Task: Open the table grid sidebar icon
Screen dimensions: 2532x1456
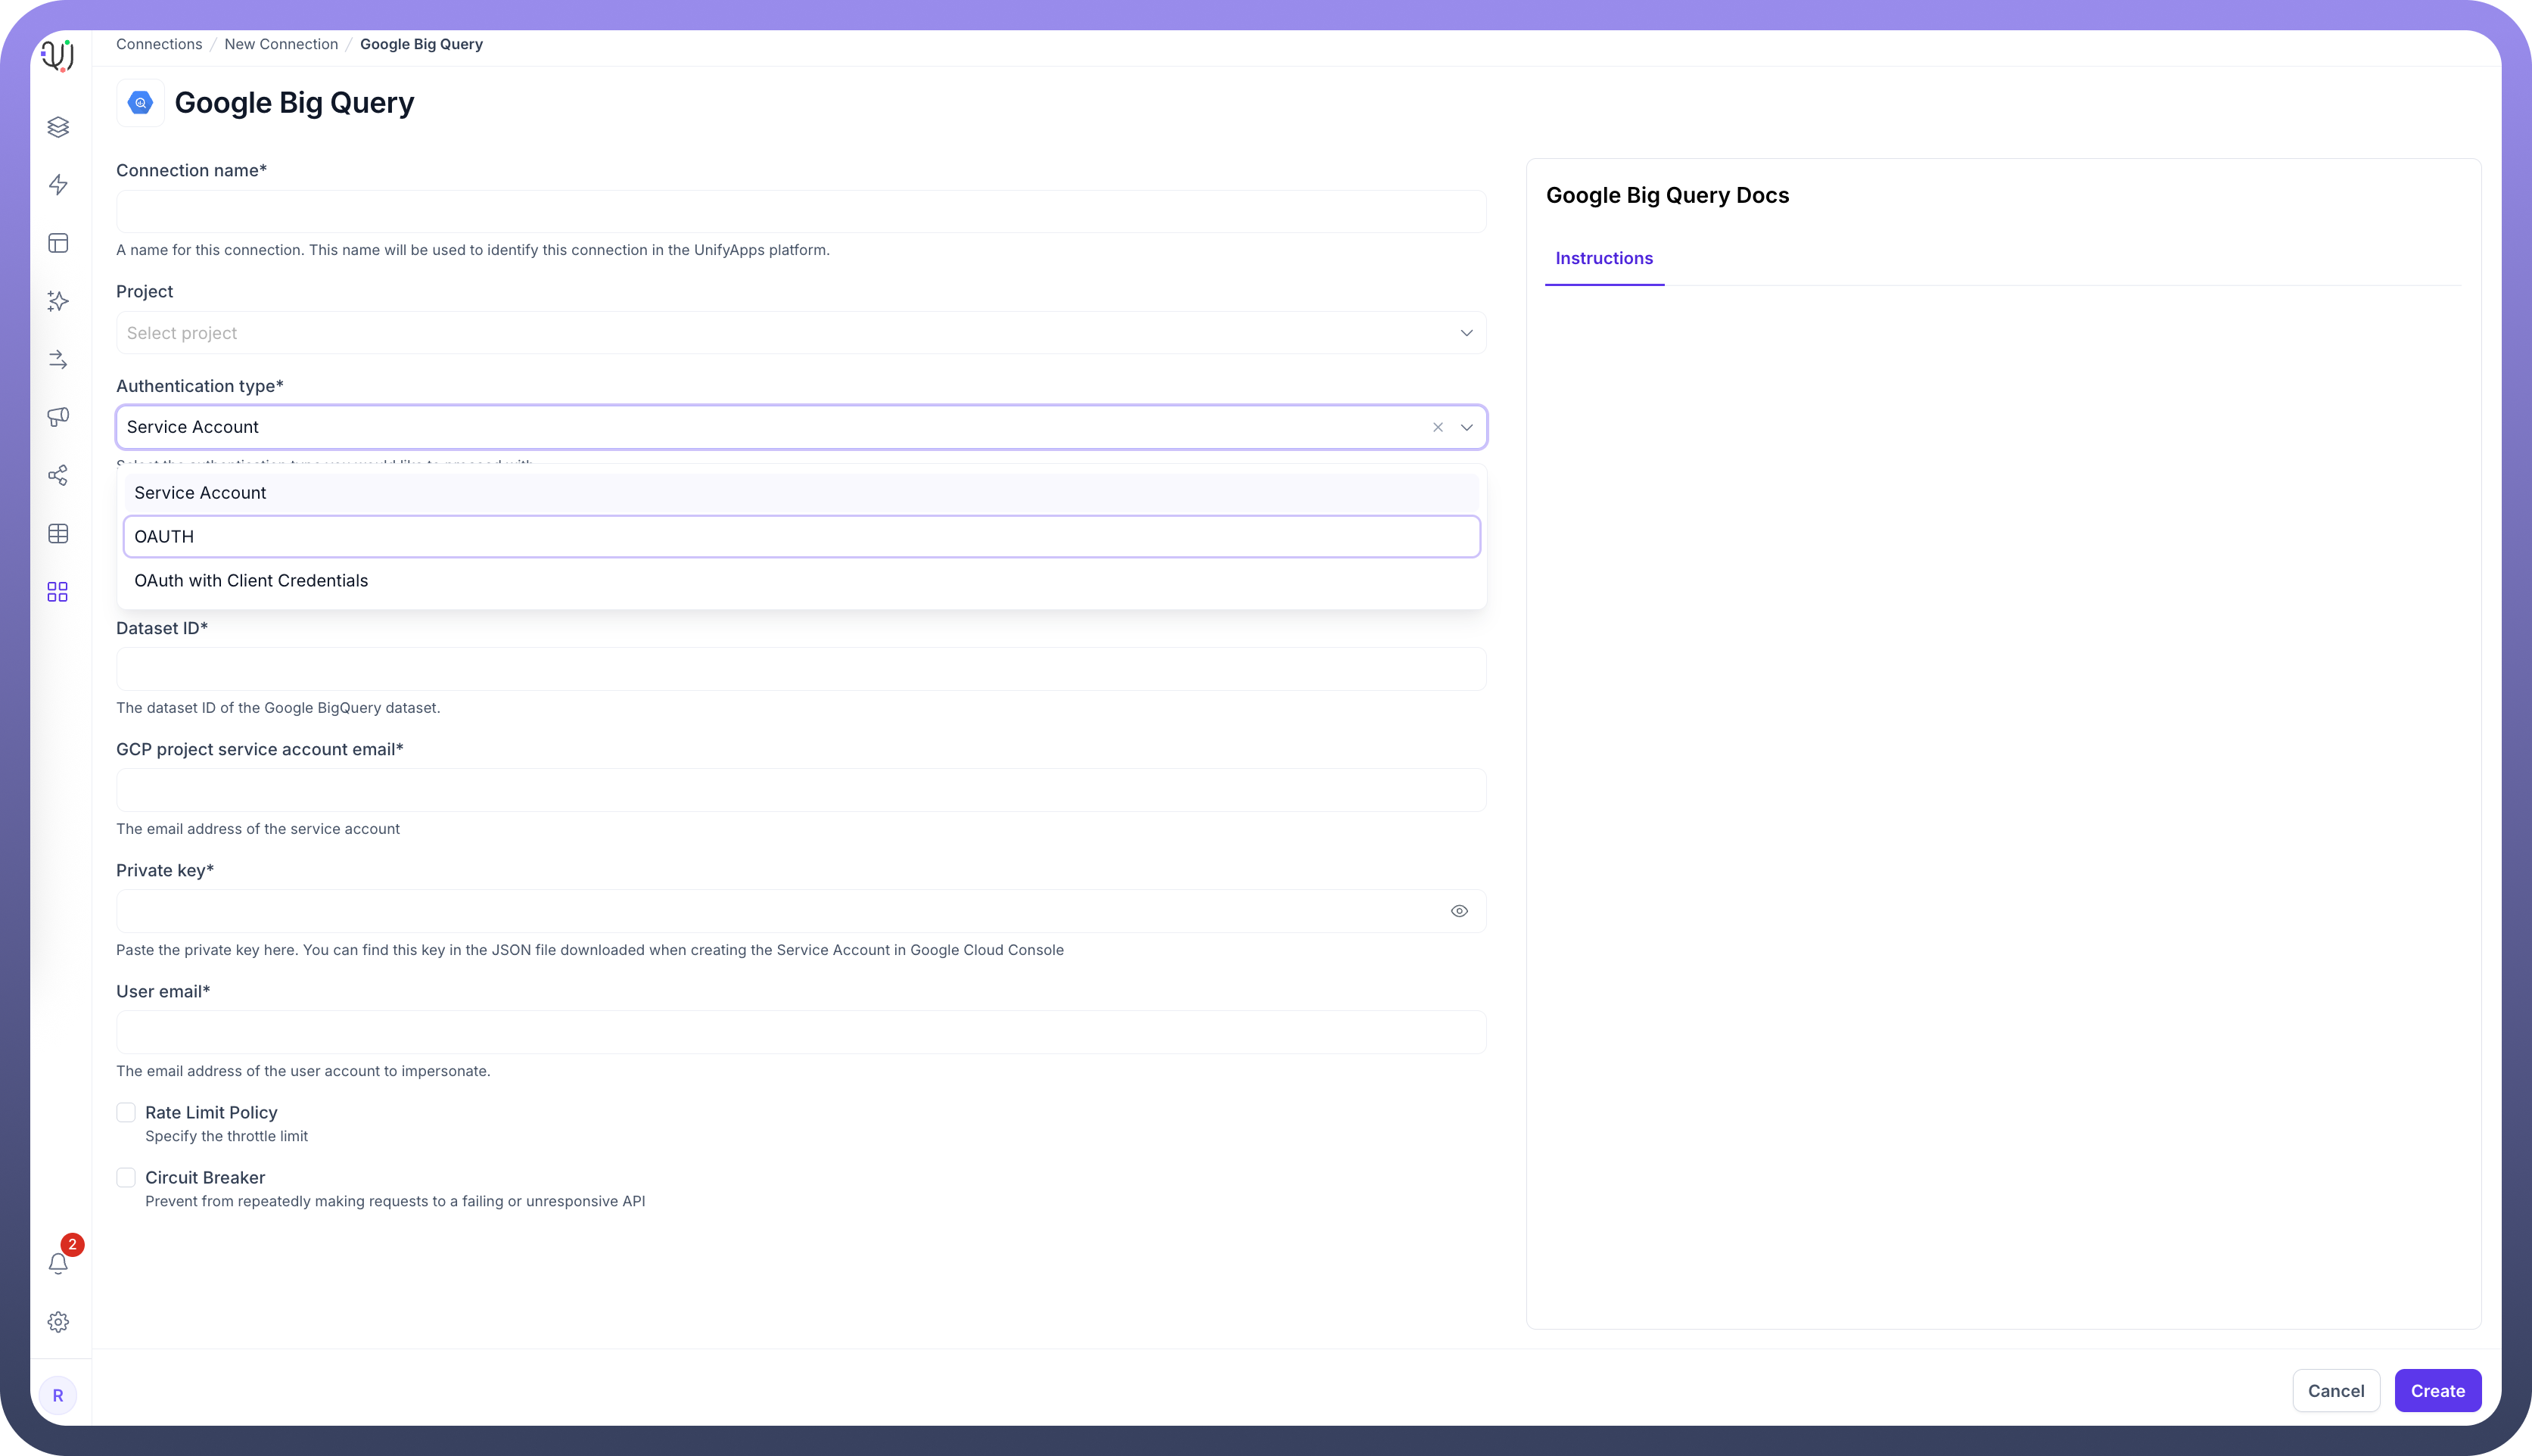Action: coord(58,534)
